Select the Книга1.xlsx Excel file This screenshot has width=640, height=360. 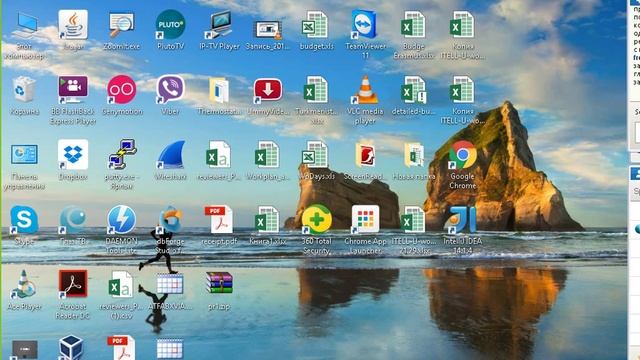click(x=268, y=220)
